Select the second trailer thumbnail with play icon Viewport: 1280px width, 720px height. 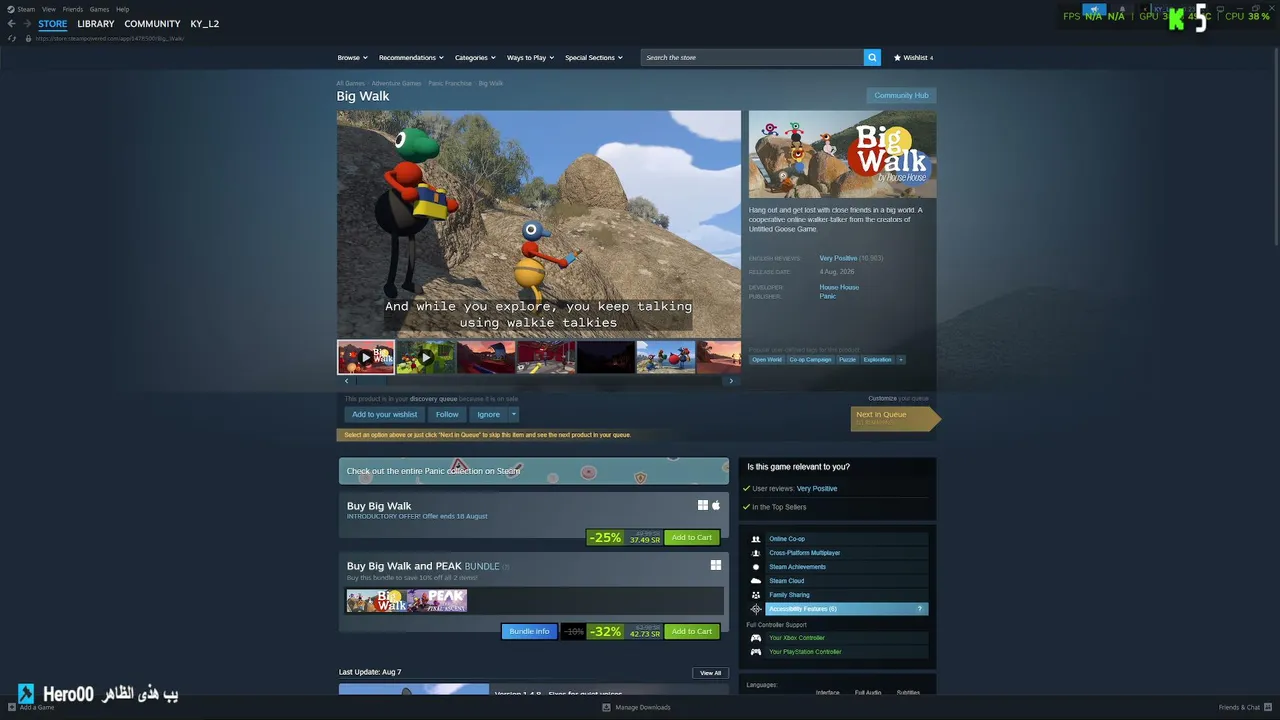click(426, 357)
